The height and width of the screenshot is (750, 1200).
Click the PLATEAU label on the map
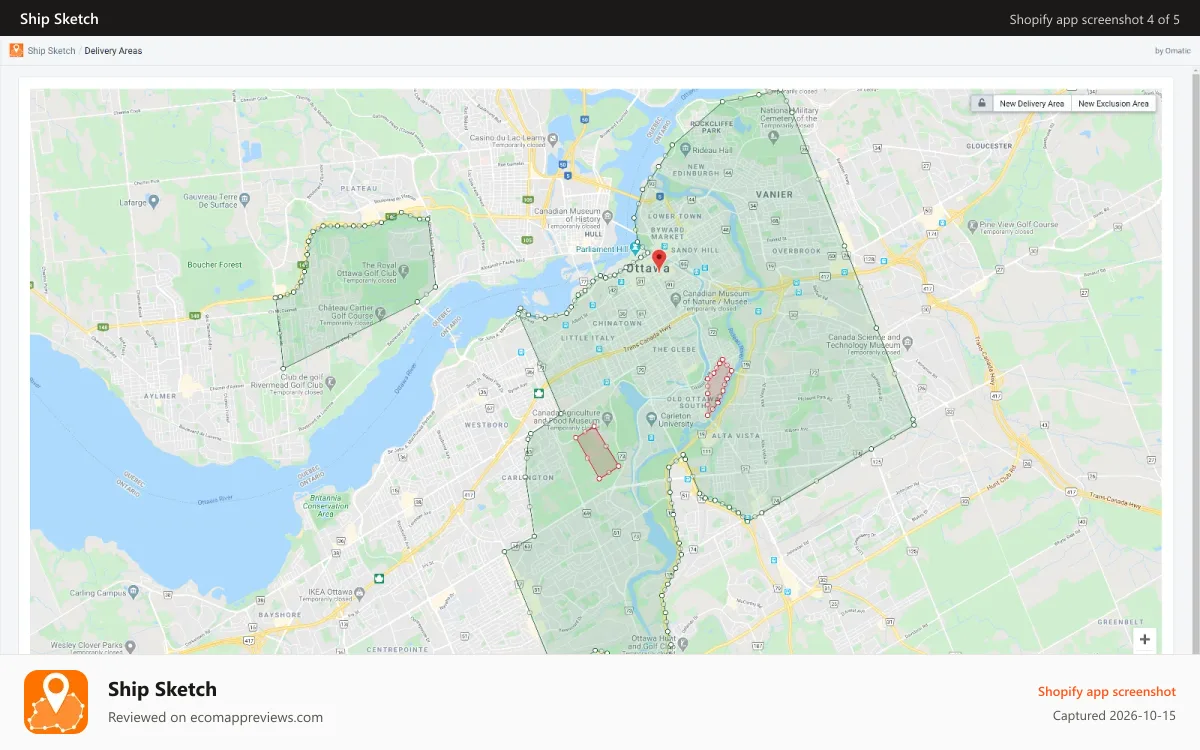click(x=358, y=188)
